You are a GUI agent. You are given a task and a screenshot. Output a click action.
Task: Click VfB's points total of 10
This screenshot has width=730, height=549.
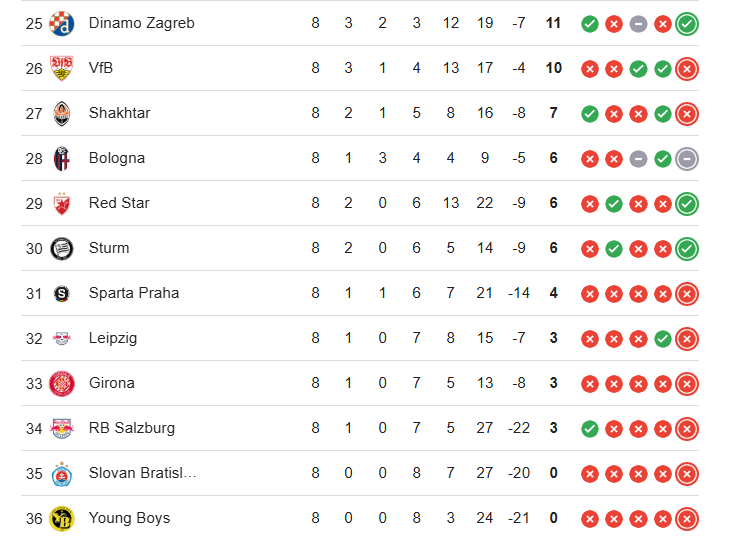click(x=554, y=68)
